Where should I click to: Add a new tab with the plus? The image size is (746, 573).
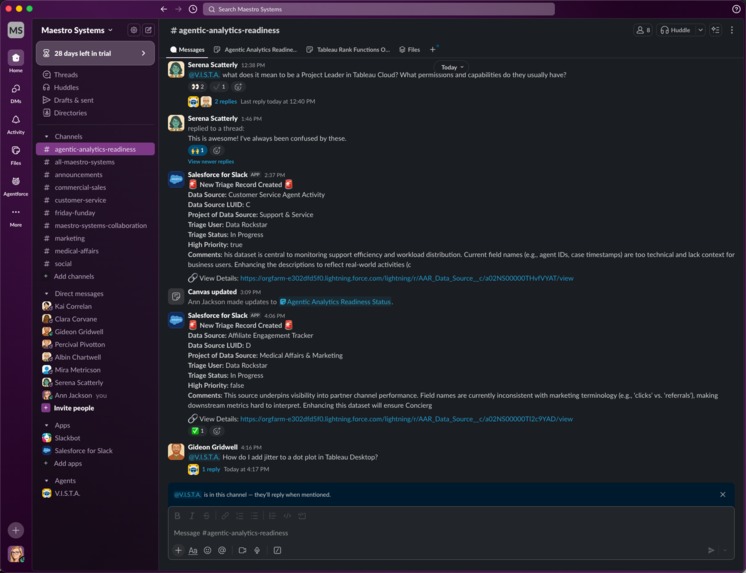coord(432,49)
